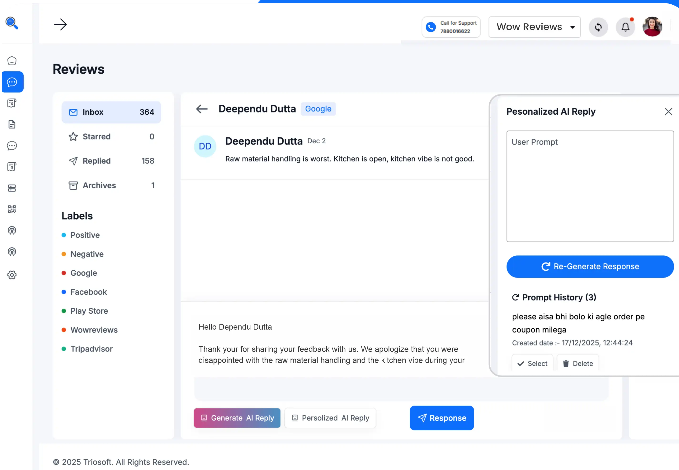Click the 158 replied count
This screenshot has width=679, height=470.
click(x=148, y=161)
